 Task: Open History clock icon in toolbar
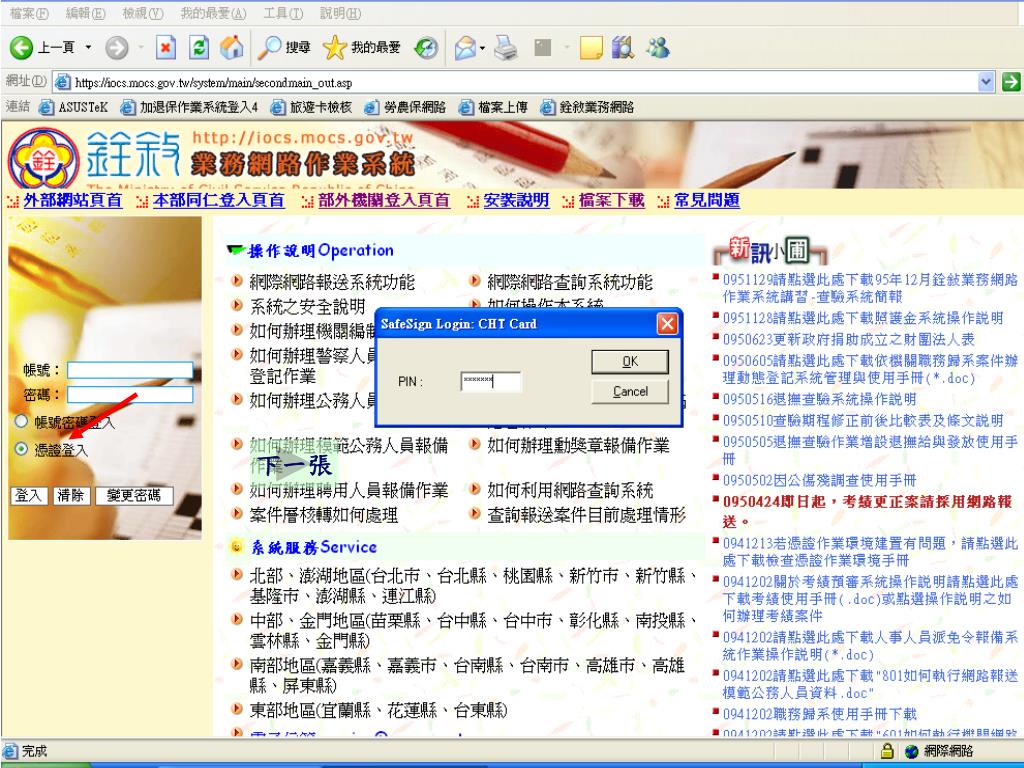pyautogui.click(x=426, y=47)
